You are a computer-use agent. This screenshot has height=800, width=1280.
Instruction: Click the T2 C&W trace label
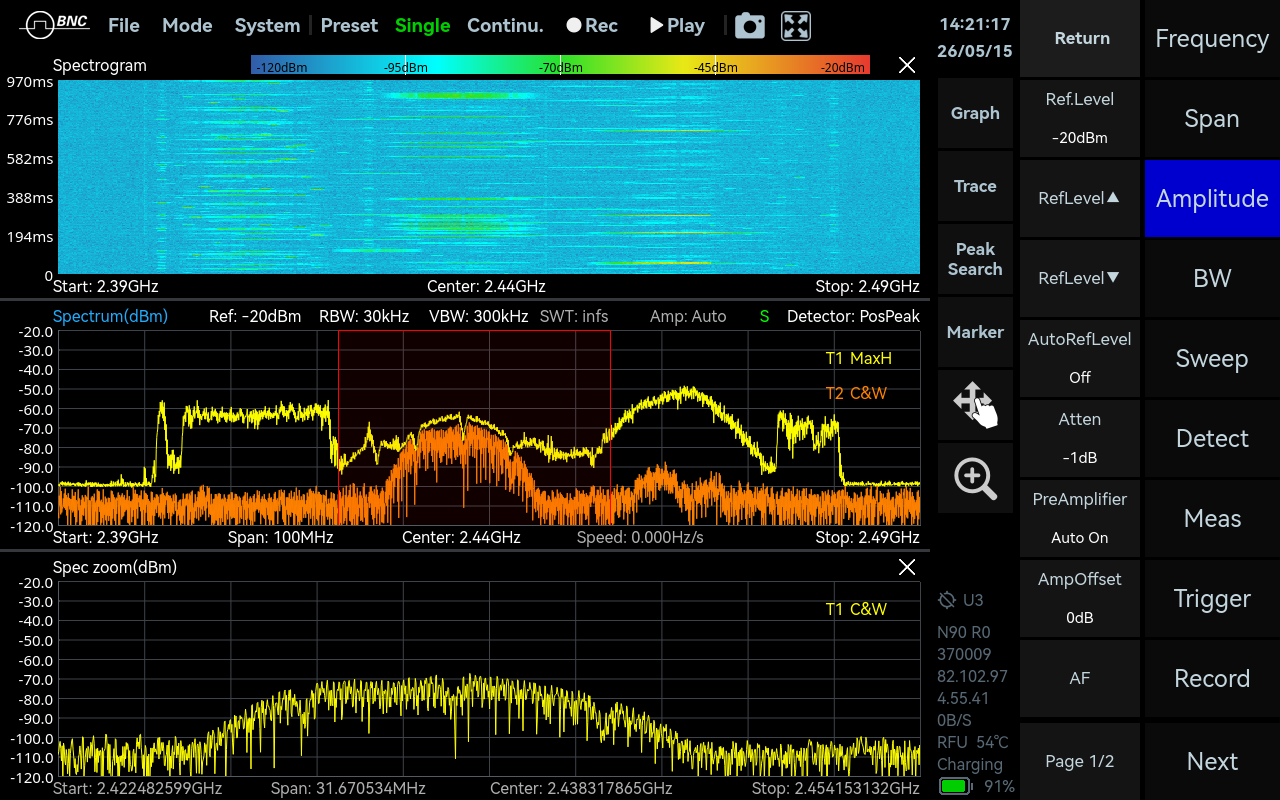(x=856, y=393)
